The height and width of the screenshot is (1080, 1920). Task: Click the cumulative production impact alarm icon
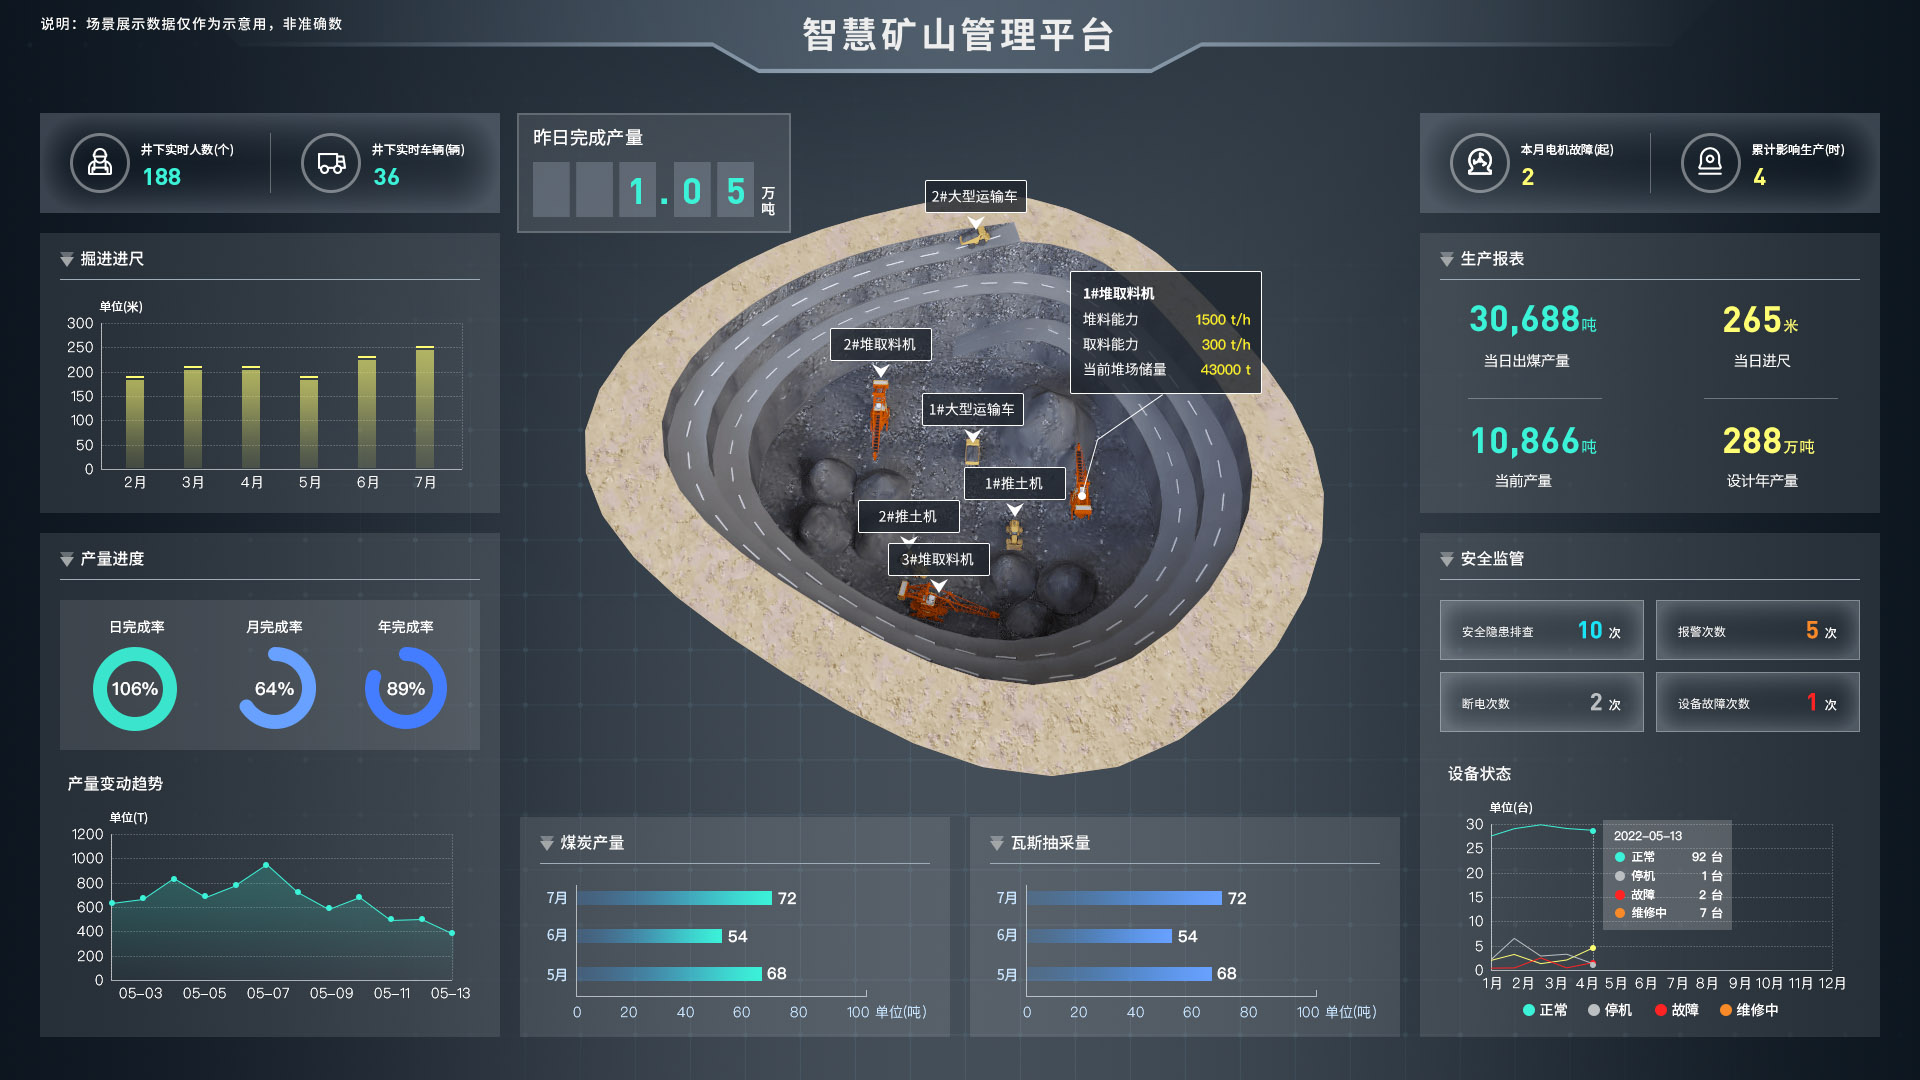tap(1710, 163)
